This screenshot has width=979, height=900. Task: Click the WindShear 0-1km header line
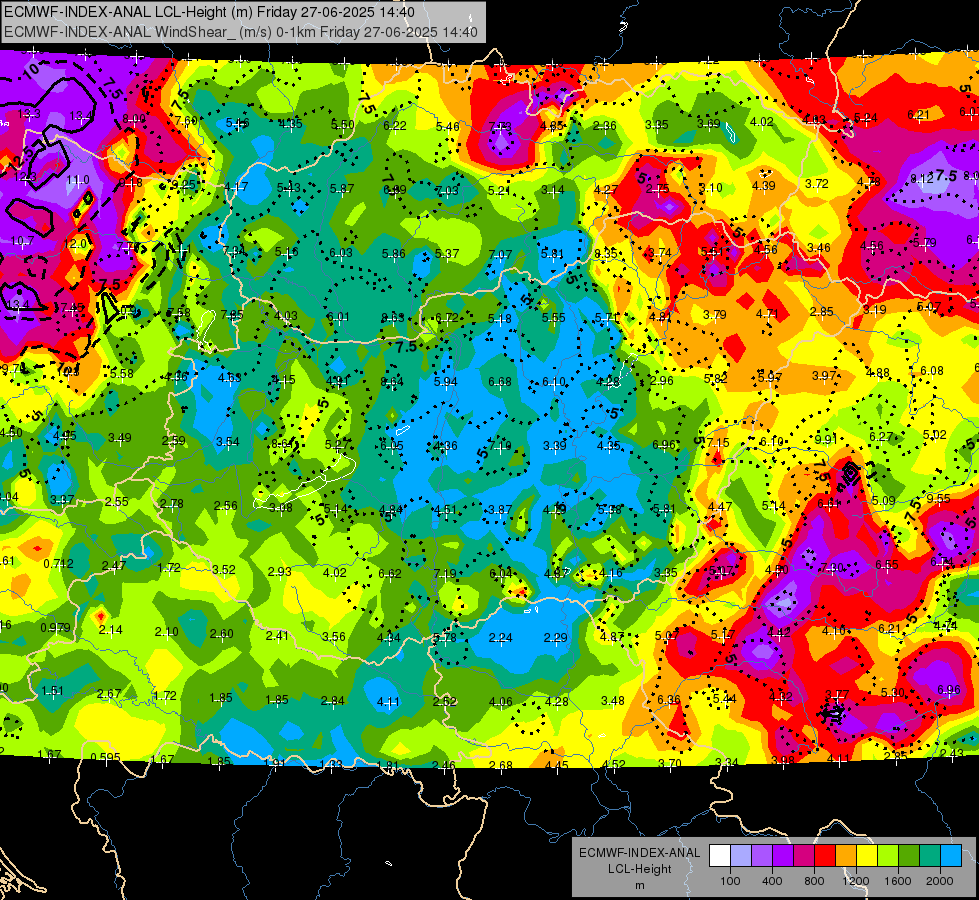click(x=241, y=32)
